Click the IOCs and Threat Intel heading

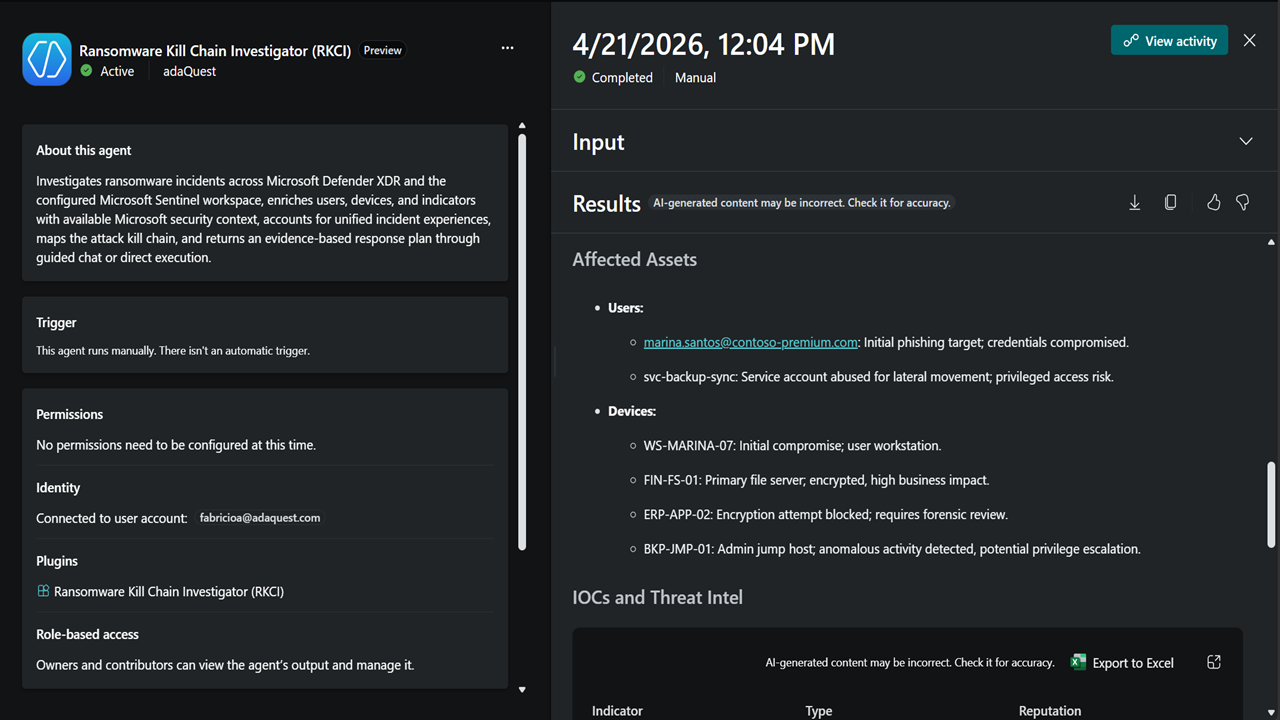(657, 597)
